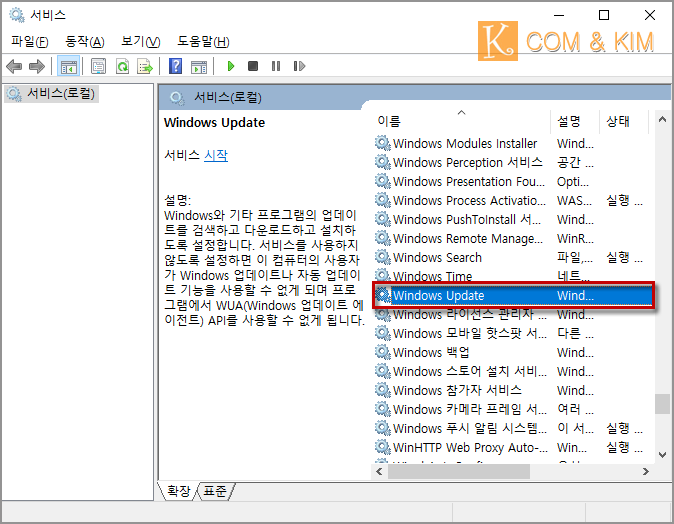Open the Properties toolbar icon
The image size is (674, 524).
point(98,66)
